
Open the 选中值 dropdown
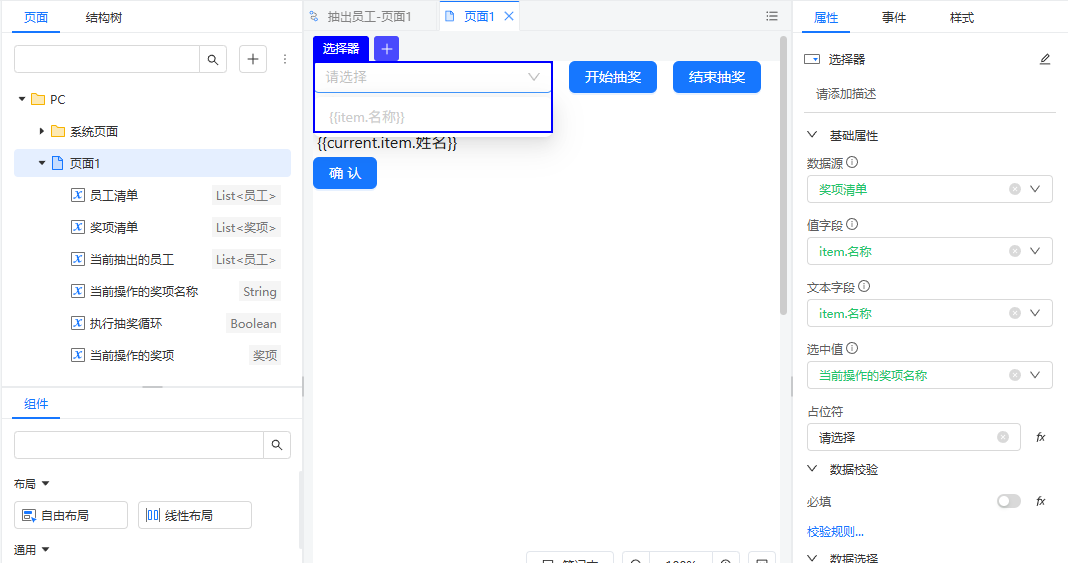pos(1035,375)
